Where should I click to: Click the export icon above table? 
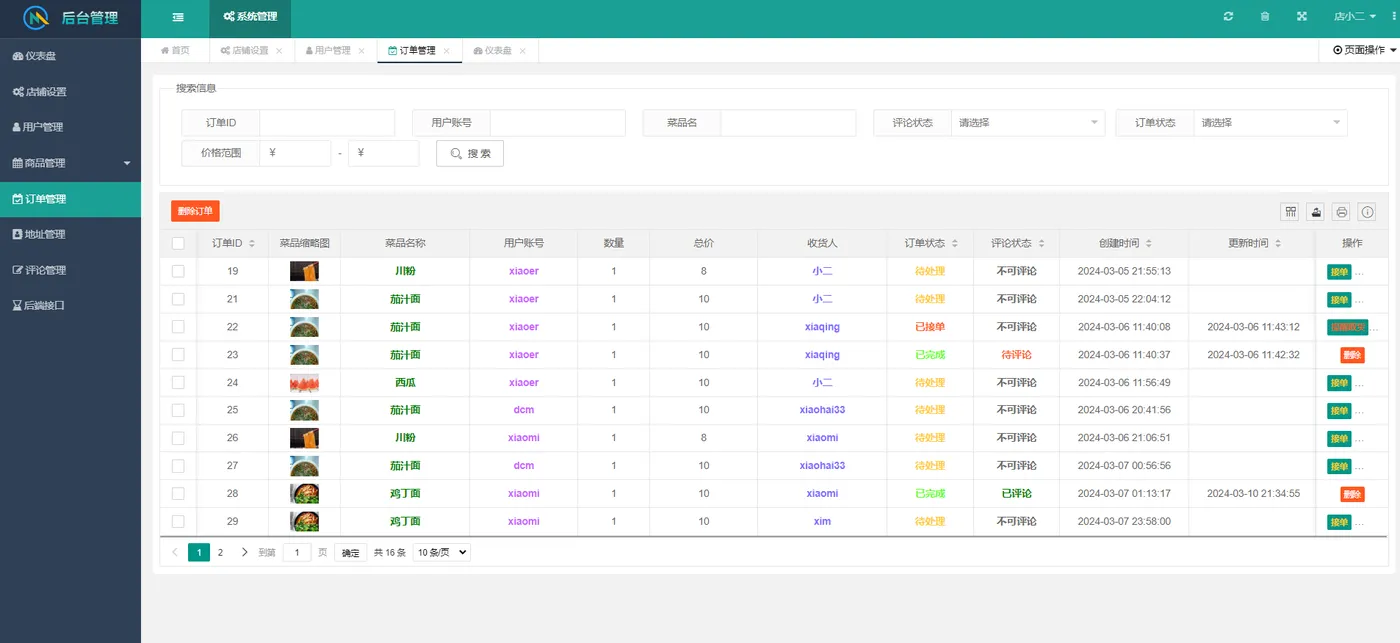click(1316, 212)
